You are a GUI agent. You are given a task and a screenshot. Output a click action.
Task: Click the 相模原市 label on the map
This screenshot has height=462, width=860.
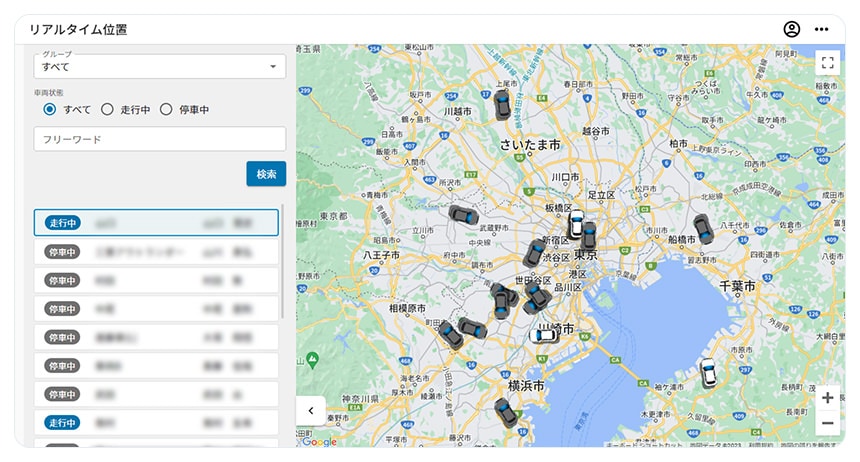(407, 308)
